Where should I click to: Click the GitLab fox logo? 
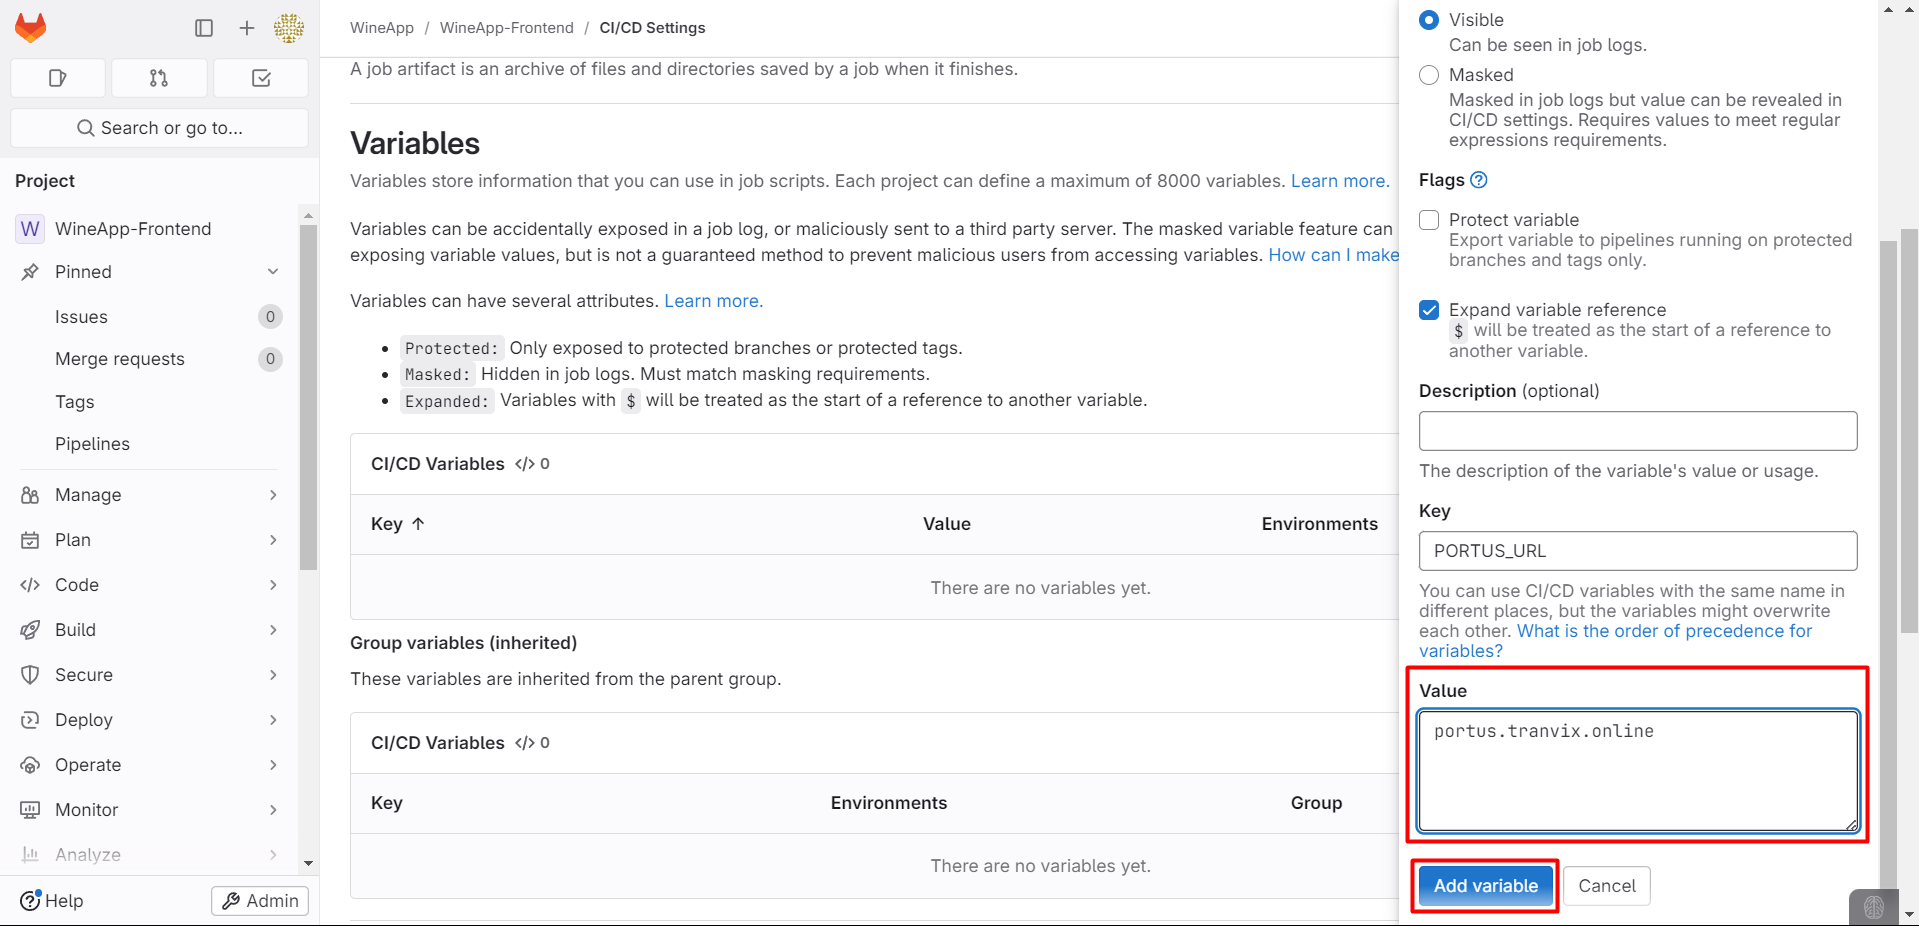click(x=31, y=28)
